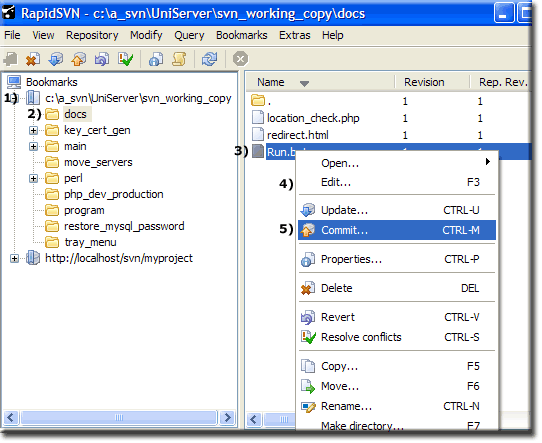Screen dimensions: 542x443
Task: Click the Name column sort arrow
Action: click(304, 83)
